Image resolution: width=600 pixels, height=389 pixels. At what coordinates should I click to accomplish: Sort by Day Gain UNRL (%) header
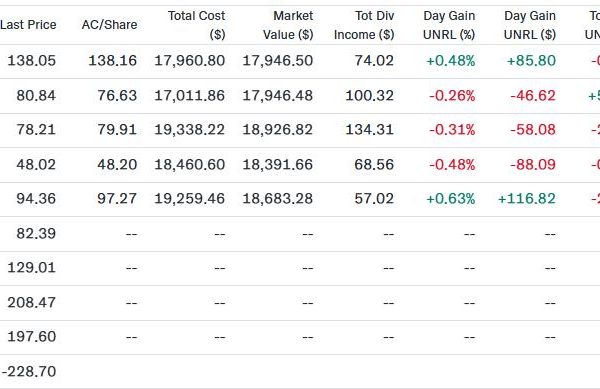pyautogui.click(x=449, y=25)
